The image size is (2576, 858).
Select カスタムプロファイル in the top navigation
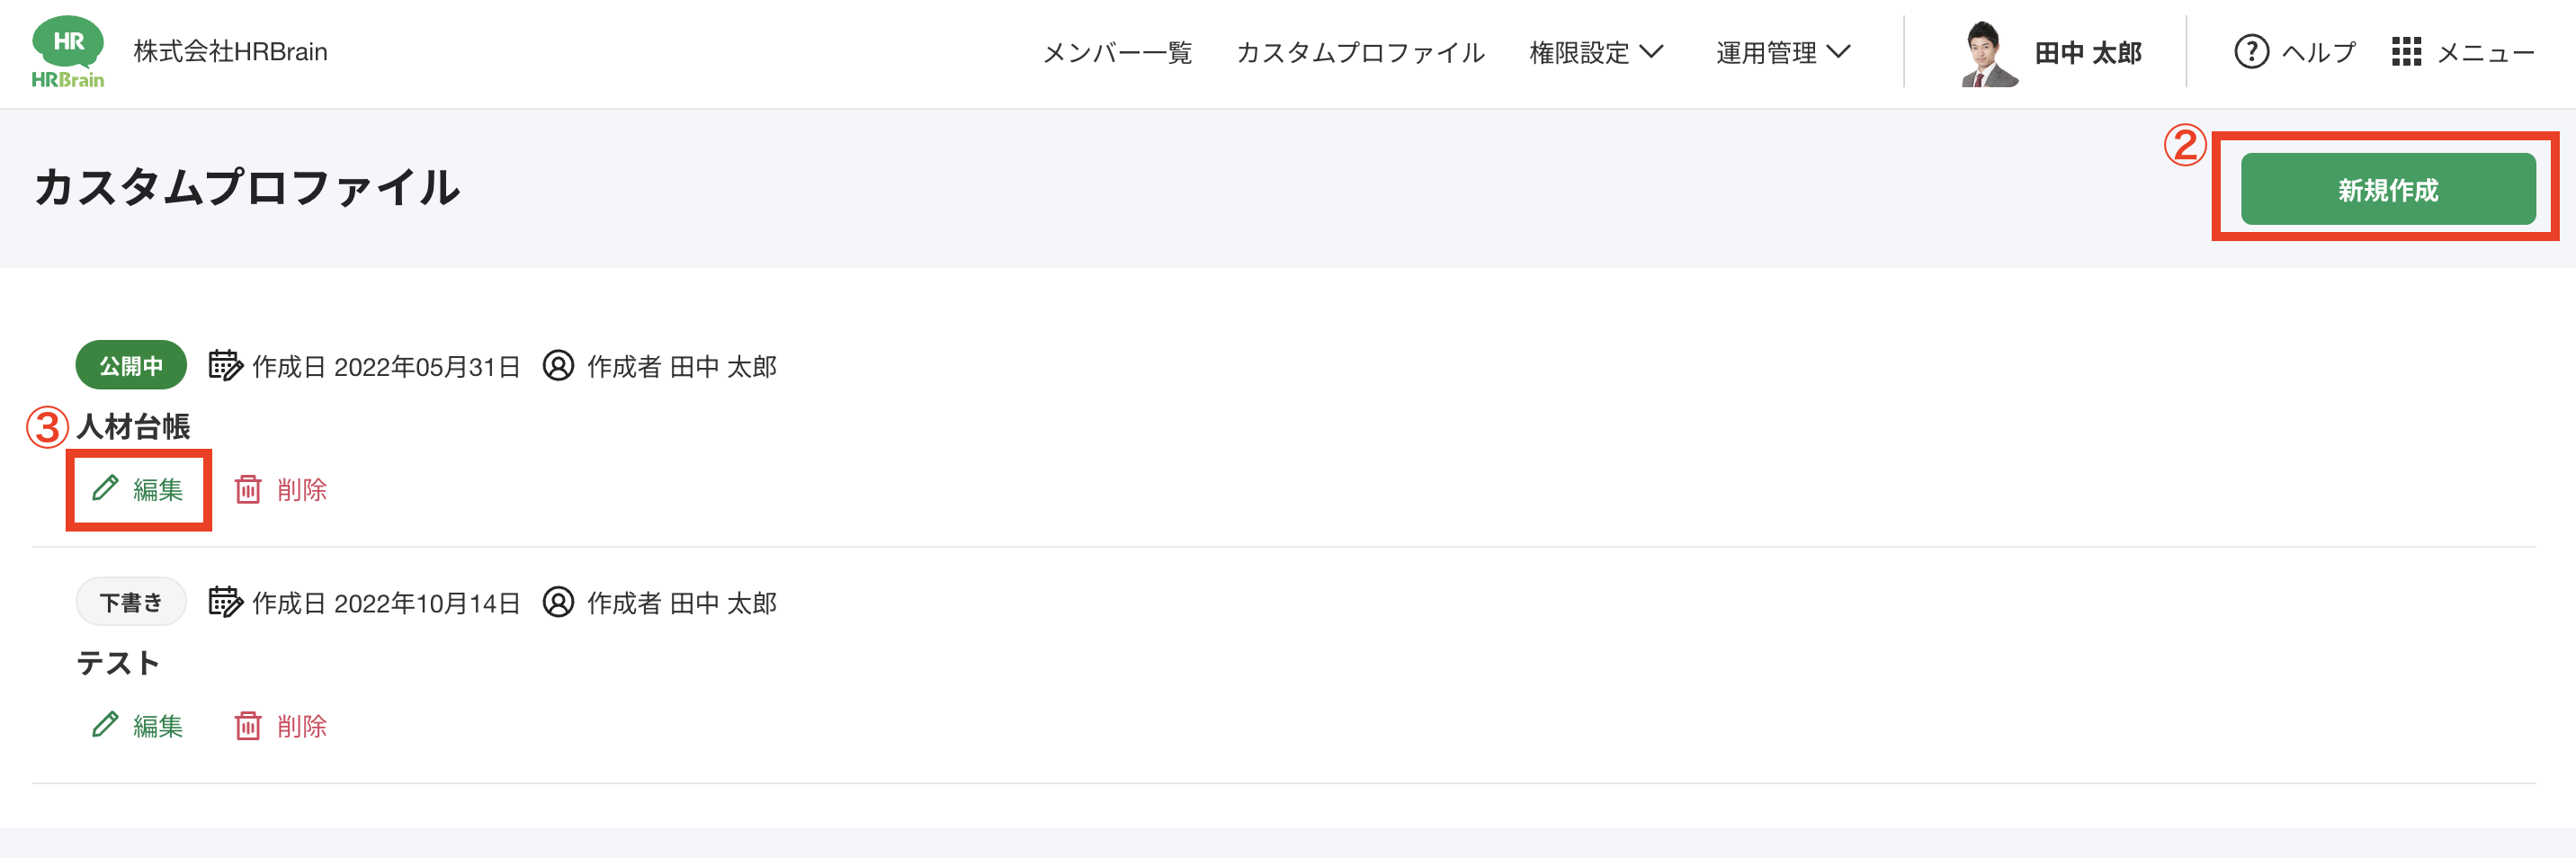point(1360,52)
